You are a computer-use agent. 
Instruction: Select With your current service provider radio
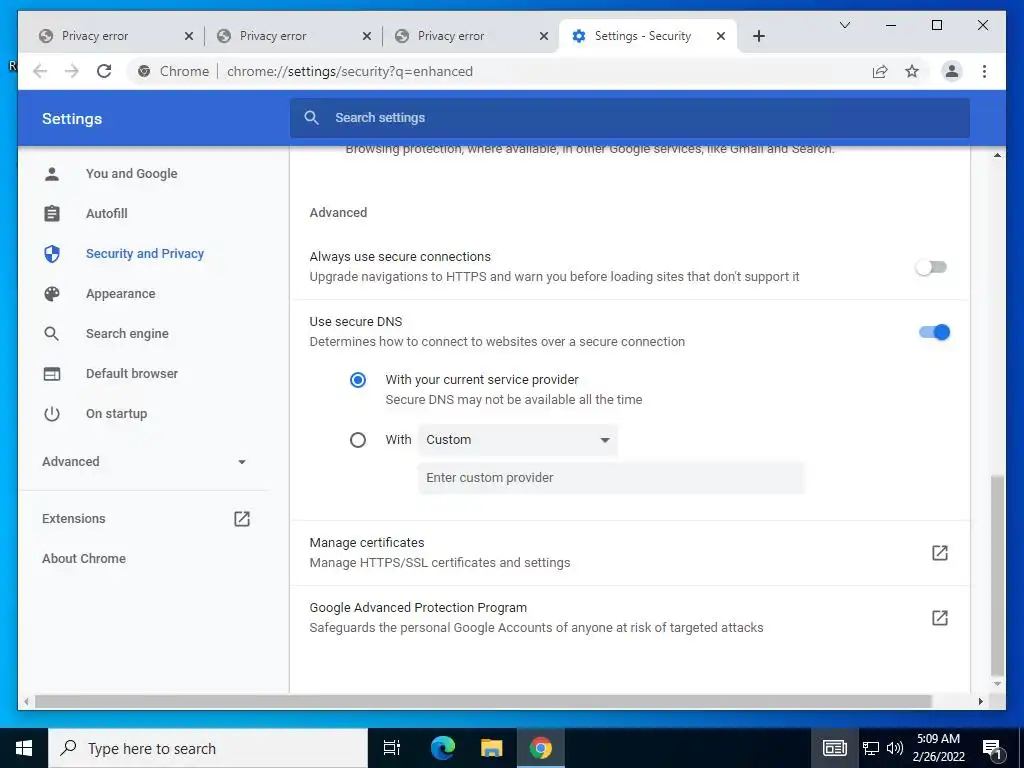[x=358, y=380]
